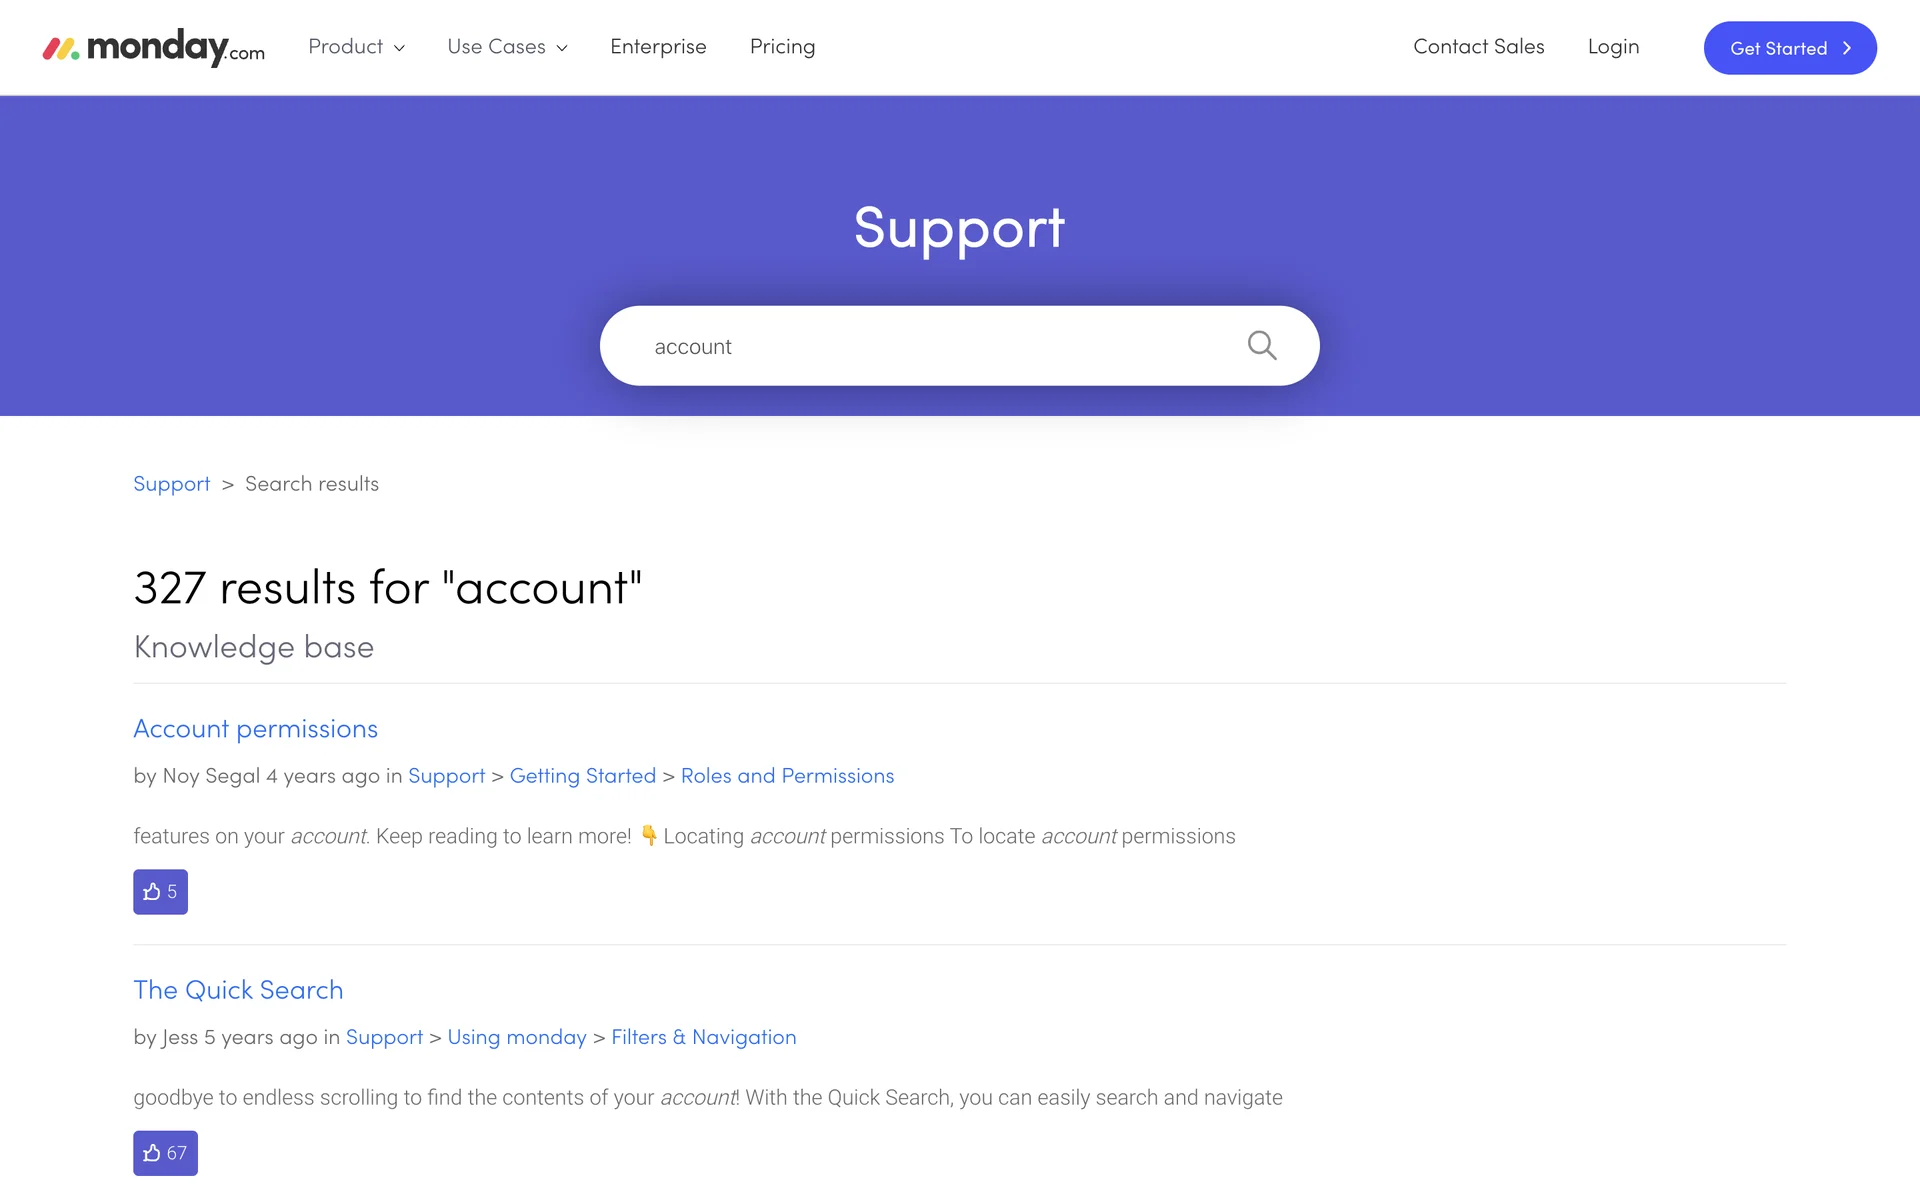Open The Quick Search article
Screen dimensions: 1920x1200
pyautogui.click(x=238, y=990)
